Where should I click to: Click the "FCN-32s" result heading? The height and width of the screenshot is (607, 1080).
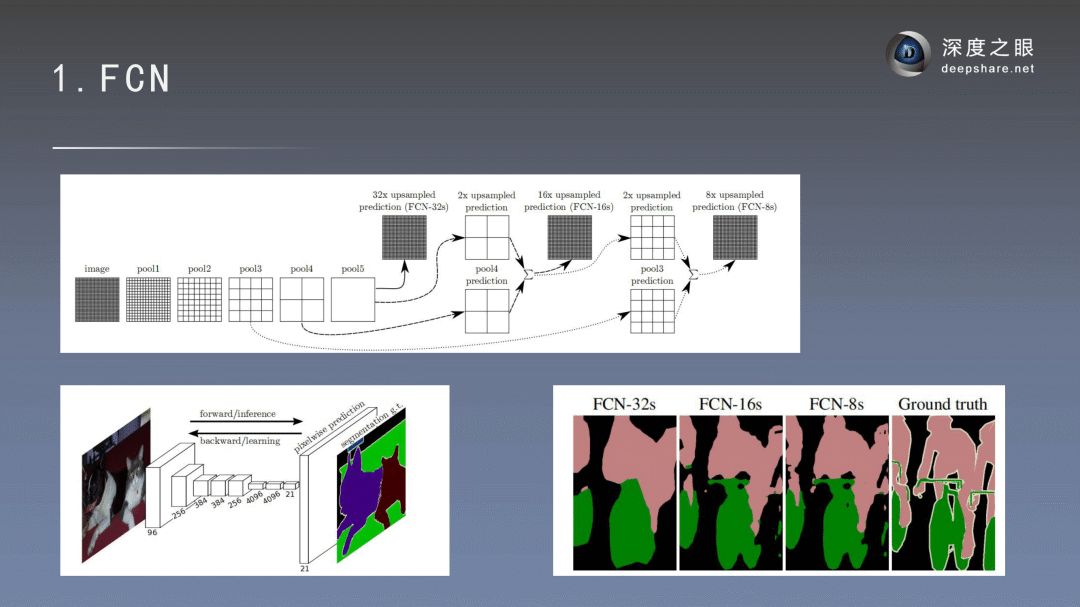(624, 404)
